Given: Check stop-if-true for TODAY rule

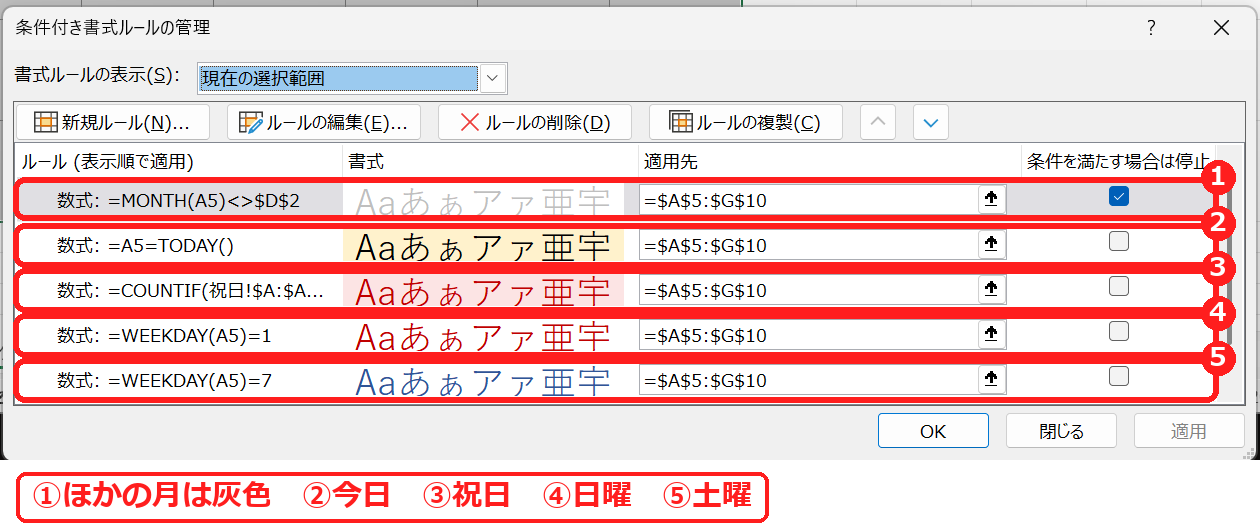Looking at the screenshot, I should [x=1119, y=241].
